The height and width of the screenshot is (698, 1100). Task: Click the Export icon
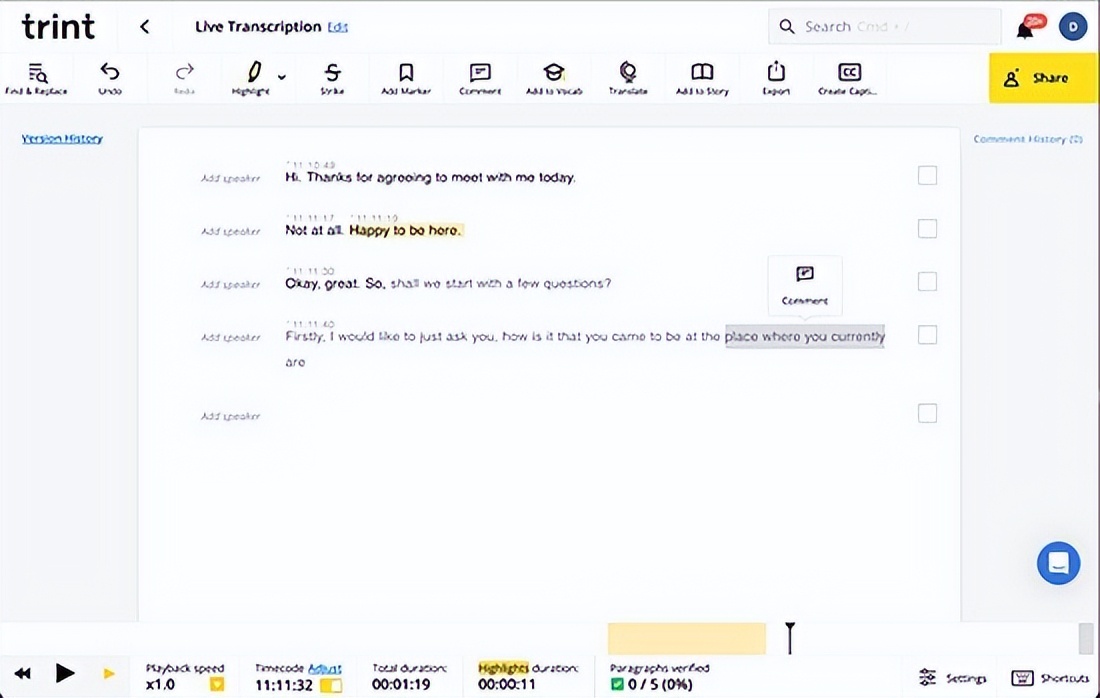tap(776, 78)
